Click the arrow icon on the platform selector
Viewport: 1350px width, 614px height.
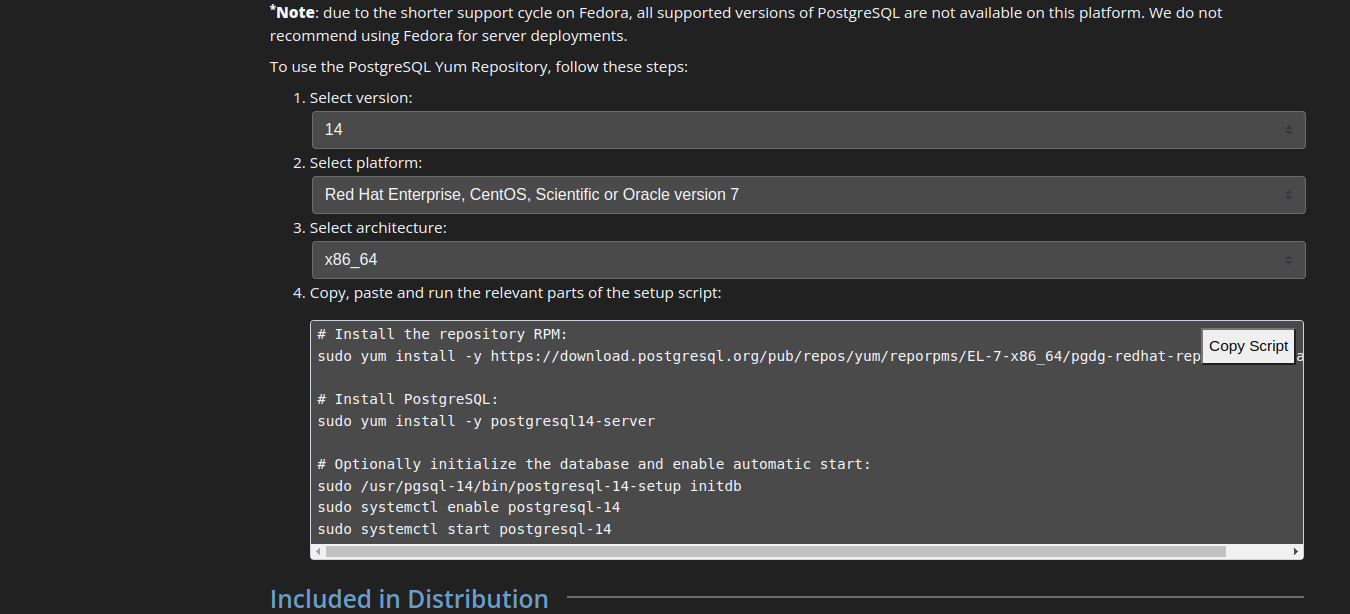tap(1288, 195)
